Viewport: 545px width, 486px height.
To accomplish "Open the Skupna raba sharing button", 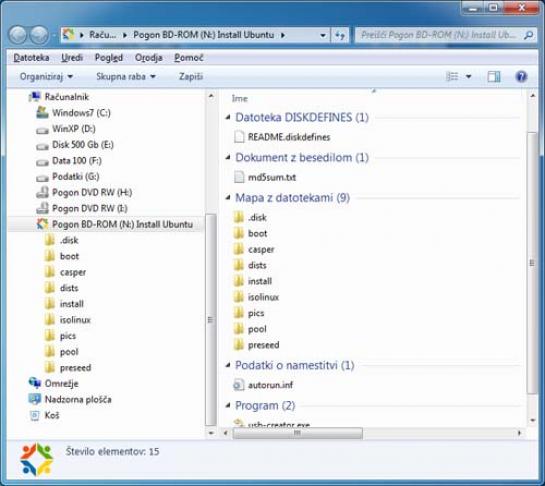I will tap(125, 76).
